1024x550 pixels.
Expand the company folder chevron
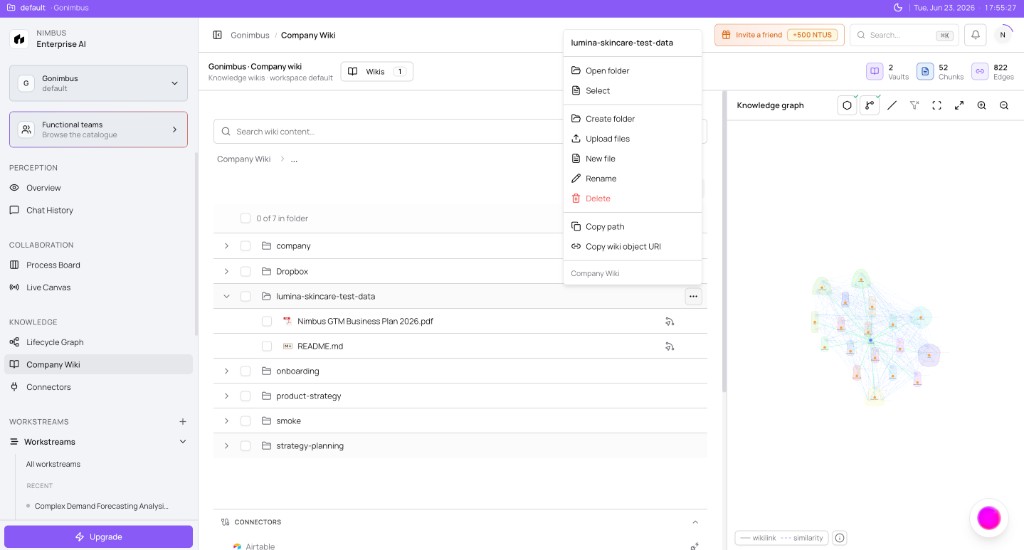coord(227,246)
